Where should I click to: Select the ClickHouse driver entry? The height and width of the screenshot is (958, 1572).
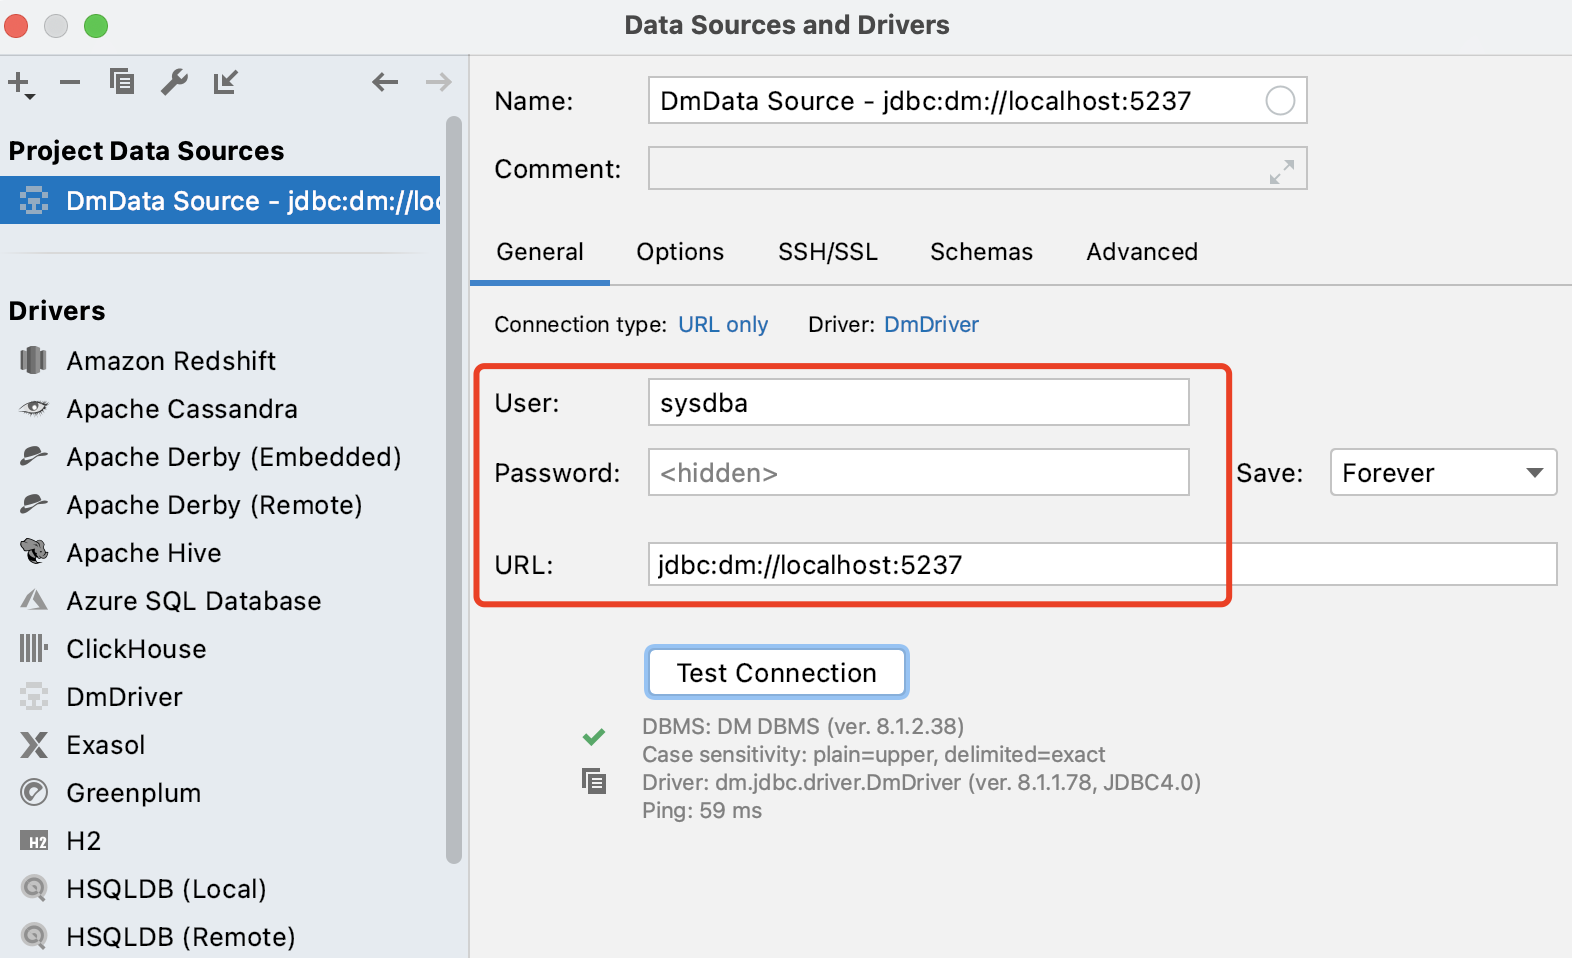click(136, 649)
